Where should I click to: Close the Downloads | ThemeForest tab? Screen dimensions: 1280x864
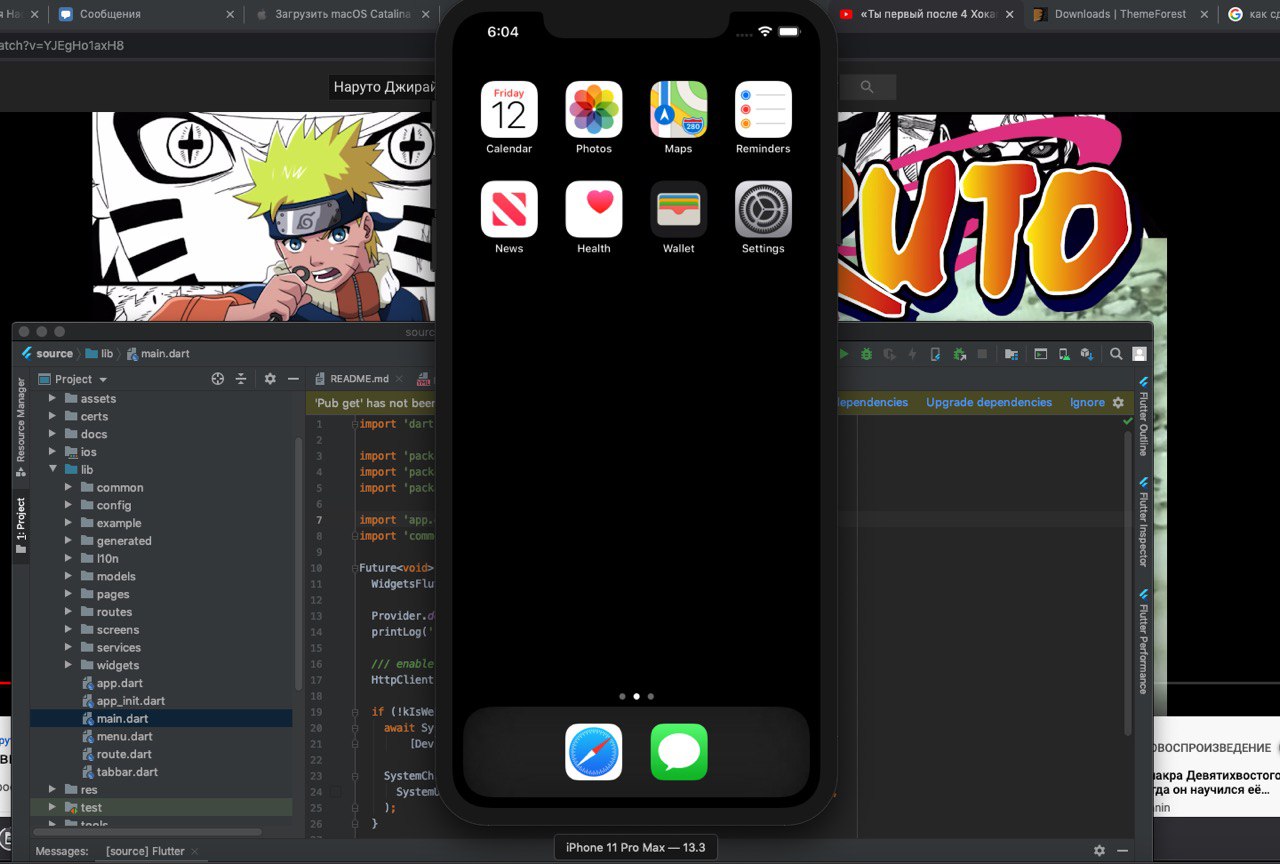[x=1203, y=14]
